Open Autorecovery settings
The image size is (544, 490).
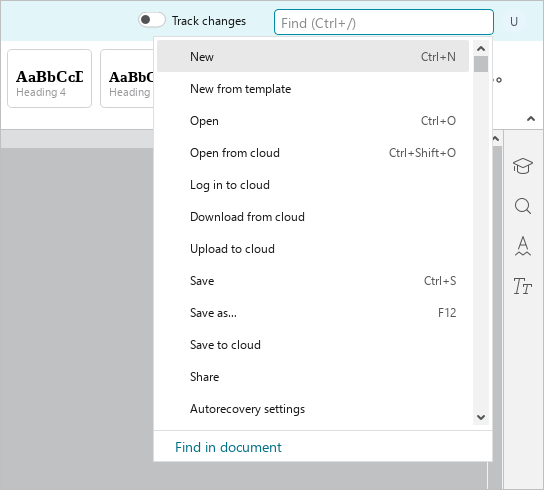(x=313, y=409)
